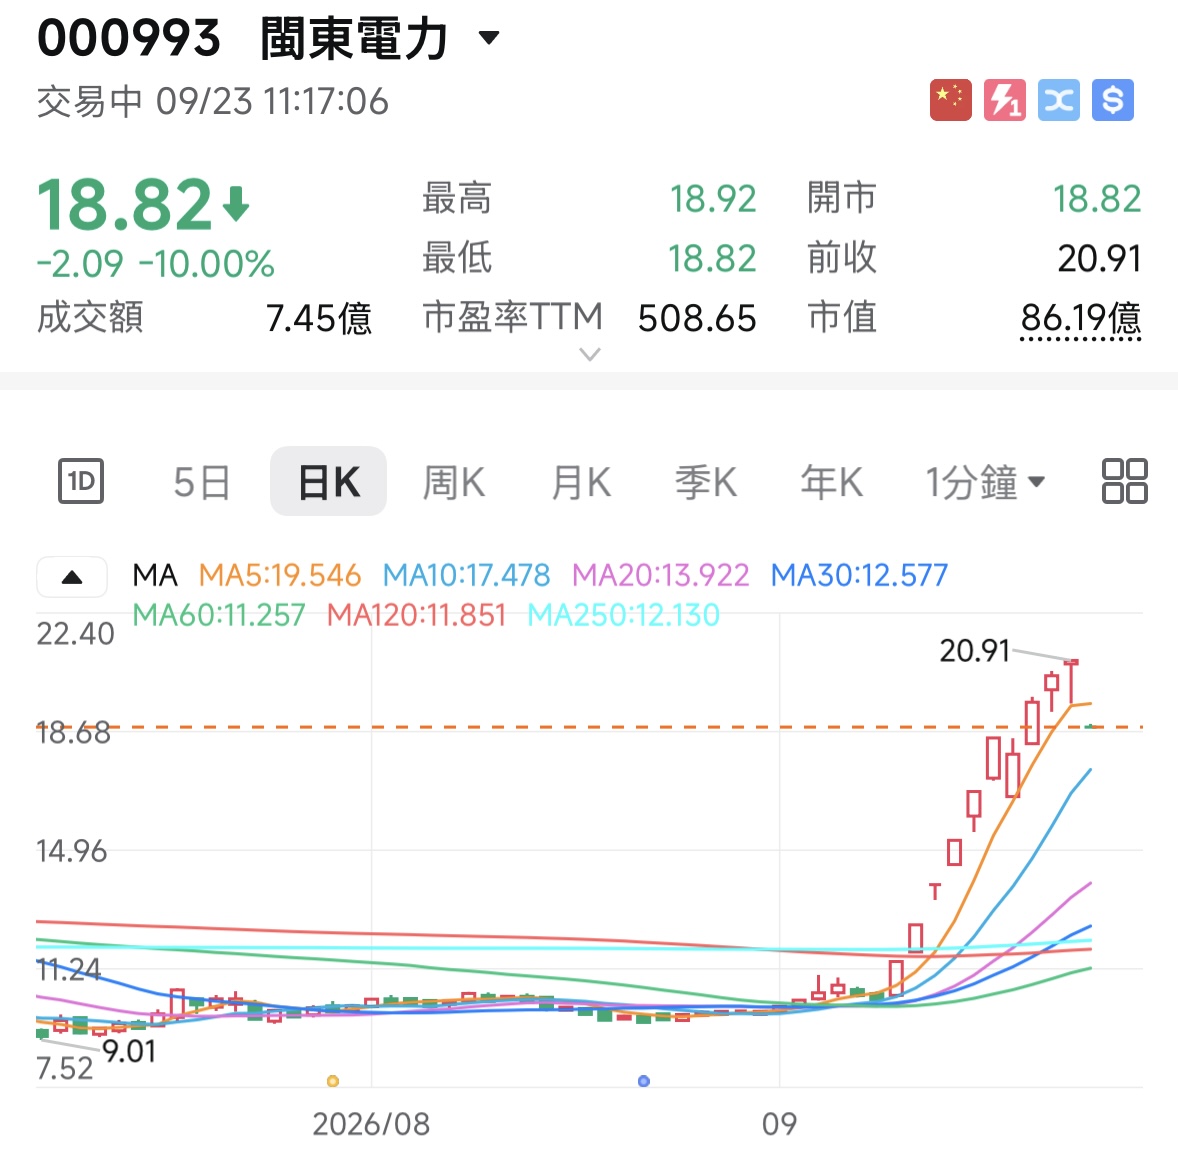This screenshot has width=1178, height=1174.
Task: Tap the red lightning level-1 quote icon
Action: click(x=1004, y=100)
